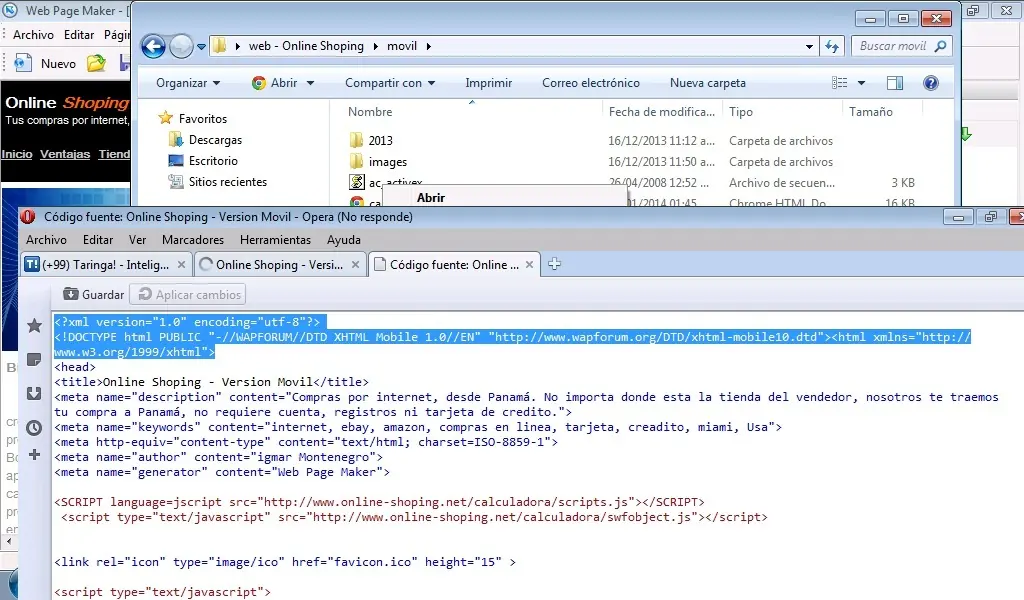The image size is (1024, 600).
Task: Open Archivo menu in Web Page Maker
Action: (x=33, y=35)
